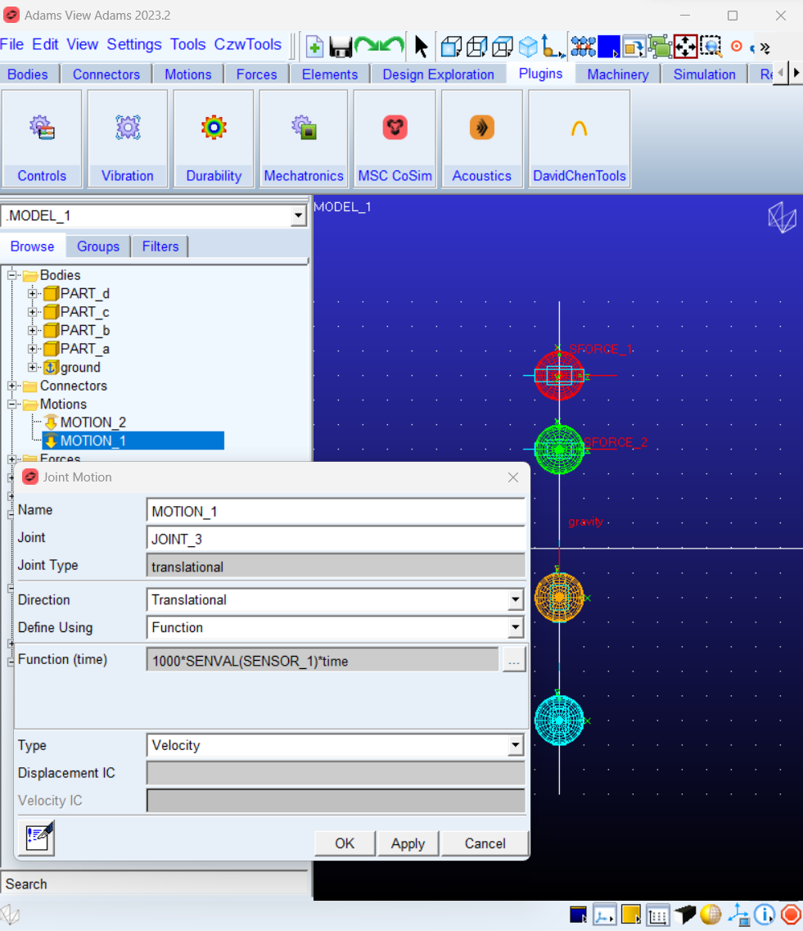The height and width of the screenshot is (931, 803).
Task: Open the Settings menu
Action: click(134, 45)
